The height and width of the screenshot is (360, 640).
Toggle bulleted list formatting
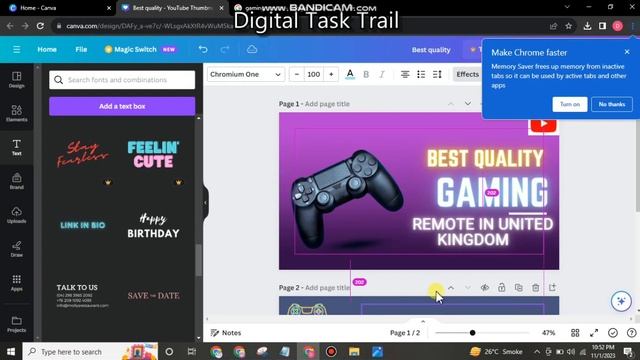pyautogui.click(x=421, y=74)
